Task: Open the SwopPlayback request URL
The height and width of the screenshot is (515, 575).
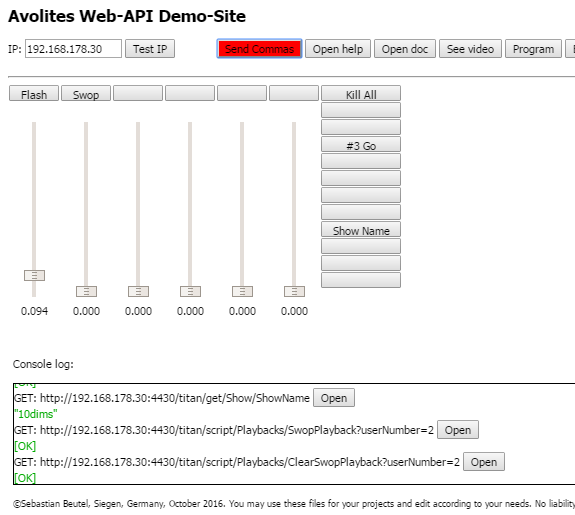Action: [458, 430]
